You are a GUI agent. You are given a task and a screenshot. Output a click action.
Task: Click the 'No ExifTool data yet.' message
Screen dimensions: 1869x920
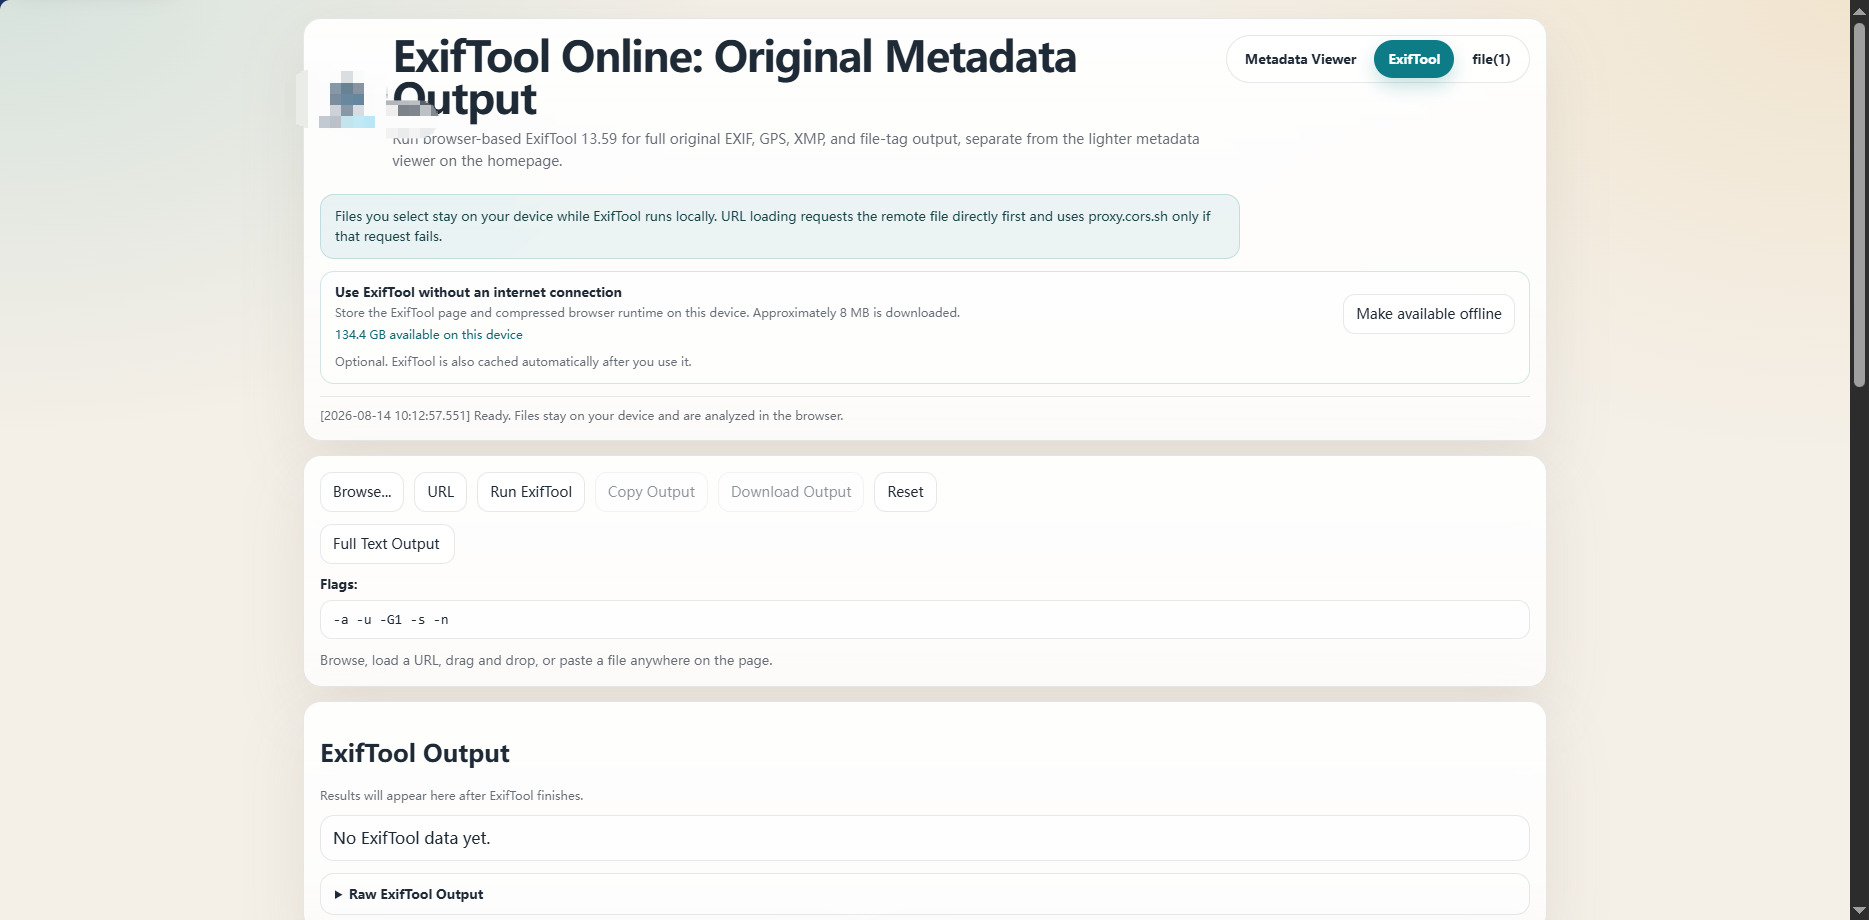click(925, 838)
